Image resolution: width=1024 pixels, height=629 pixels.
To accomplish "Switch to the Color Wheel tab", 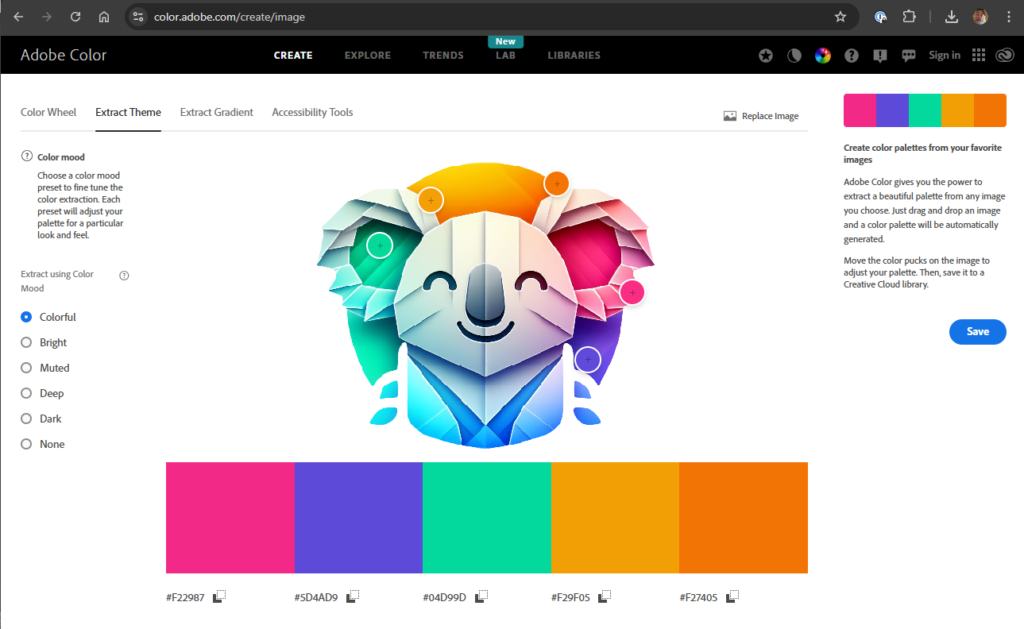I will click(48, 112).
